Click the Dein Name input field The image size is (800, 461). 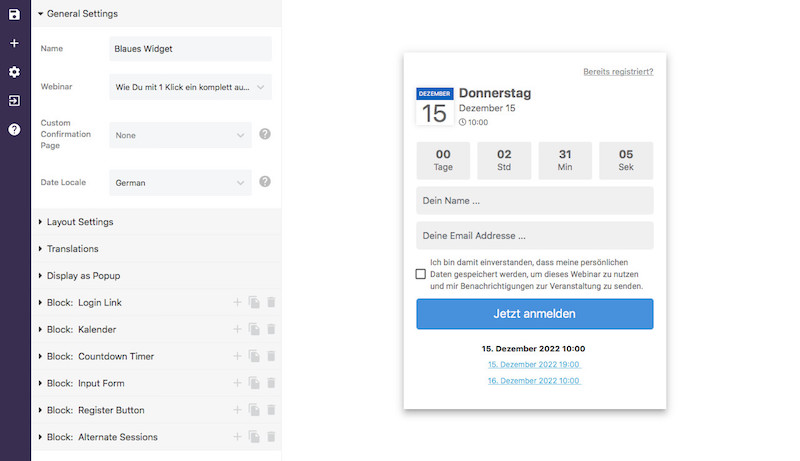click(534, 201)
